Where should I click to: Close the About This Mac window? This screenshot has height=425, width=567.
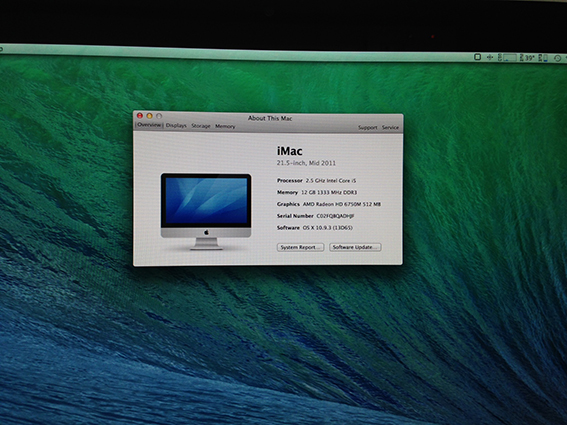(140, 116)
